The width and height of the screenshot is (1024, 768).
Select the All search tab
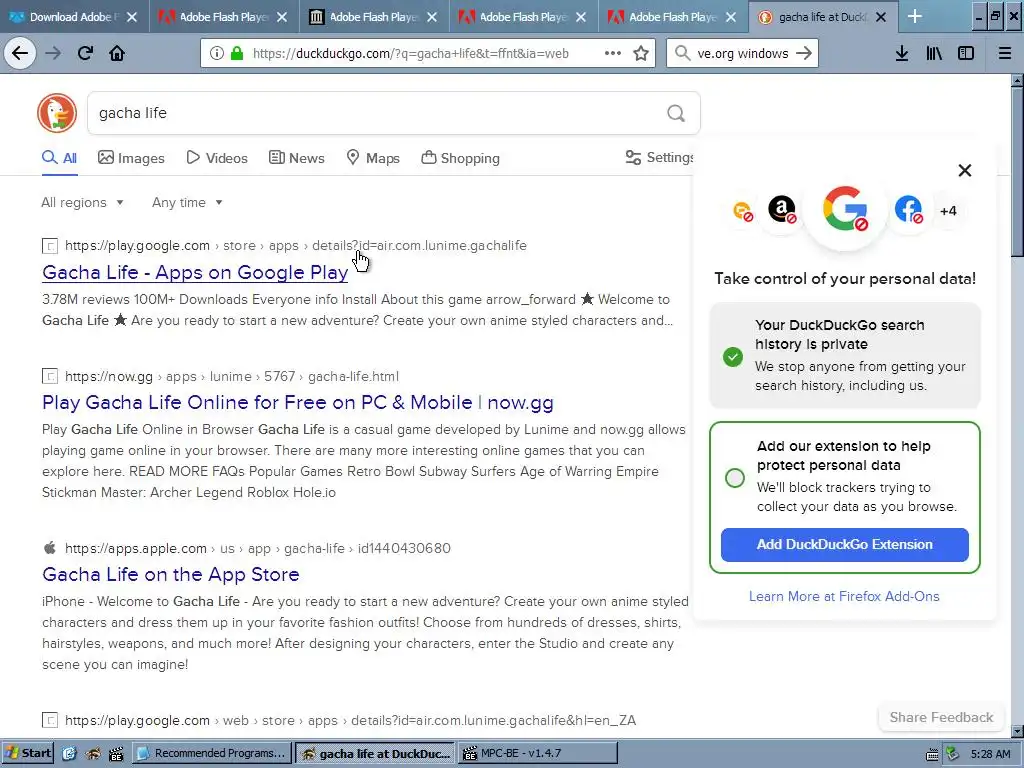tap(59, 158)
